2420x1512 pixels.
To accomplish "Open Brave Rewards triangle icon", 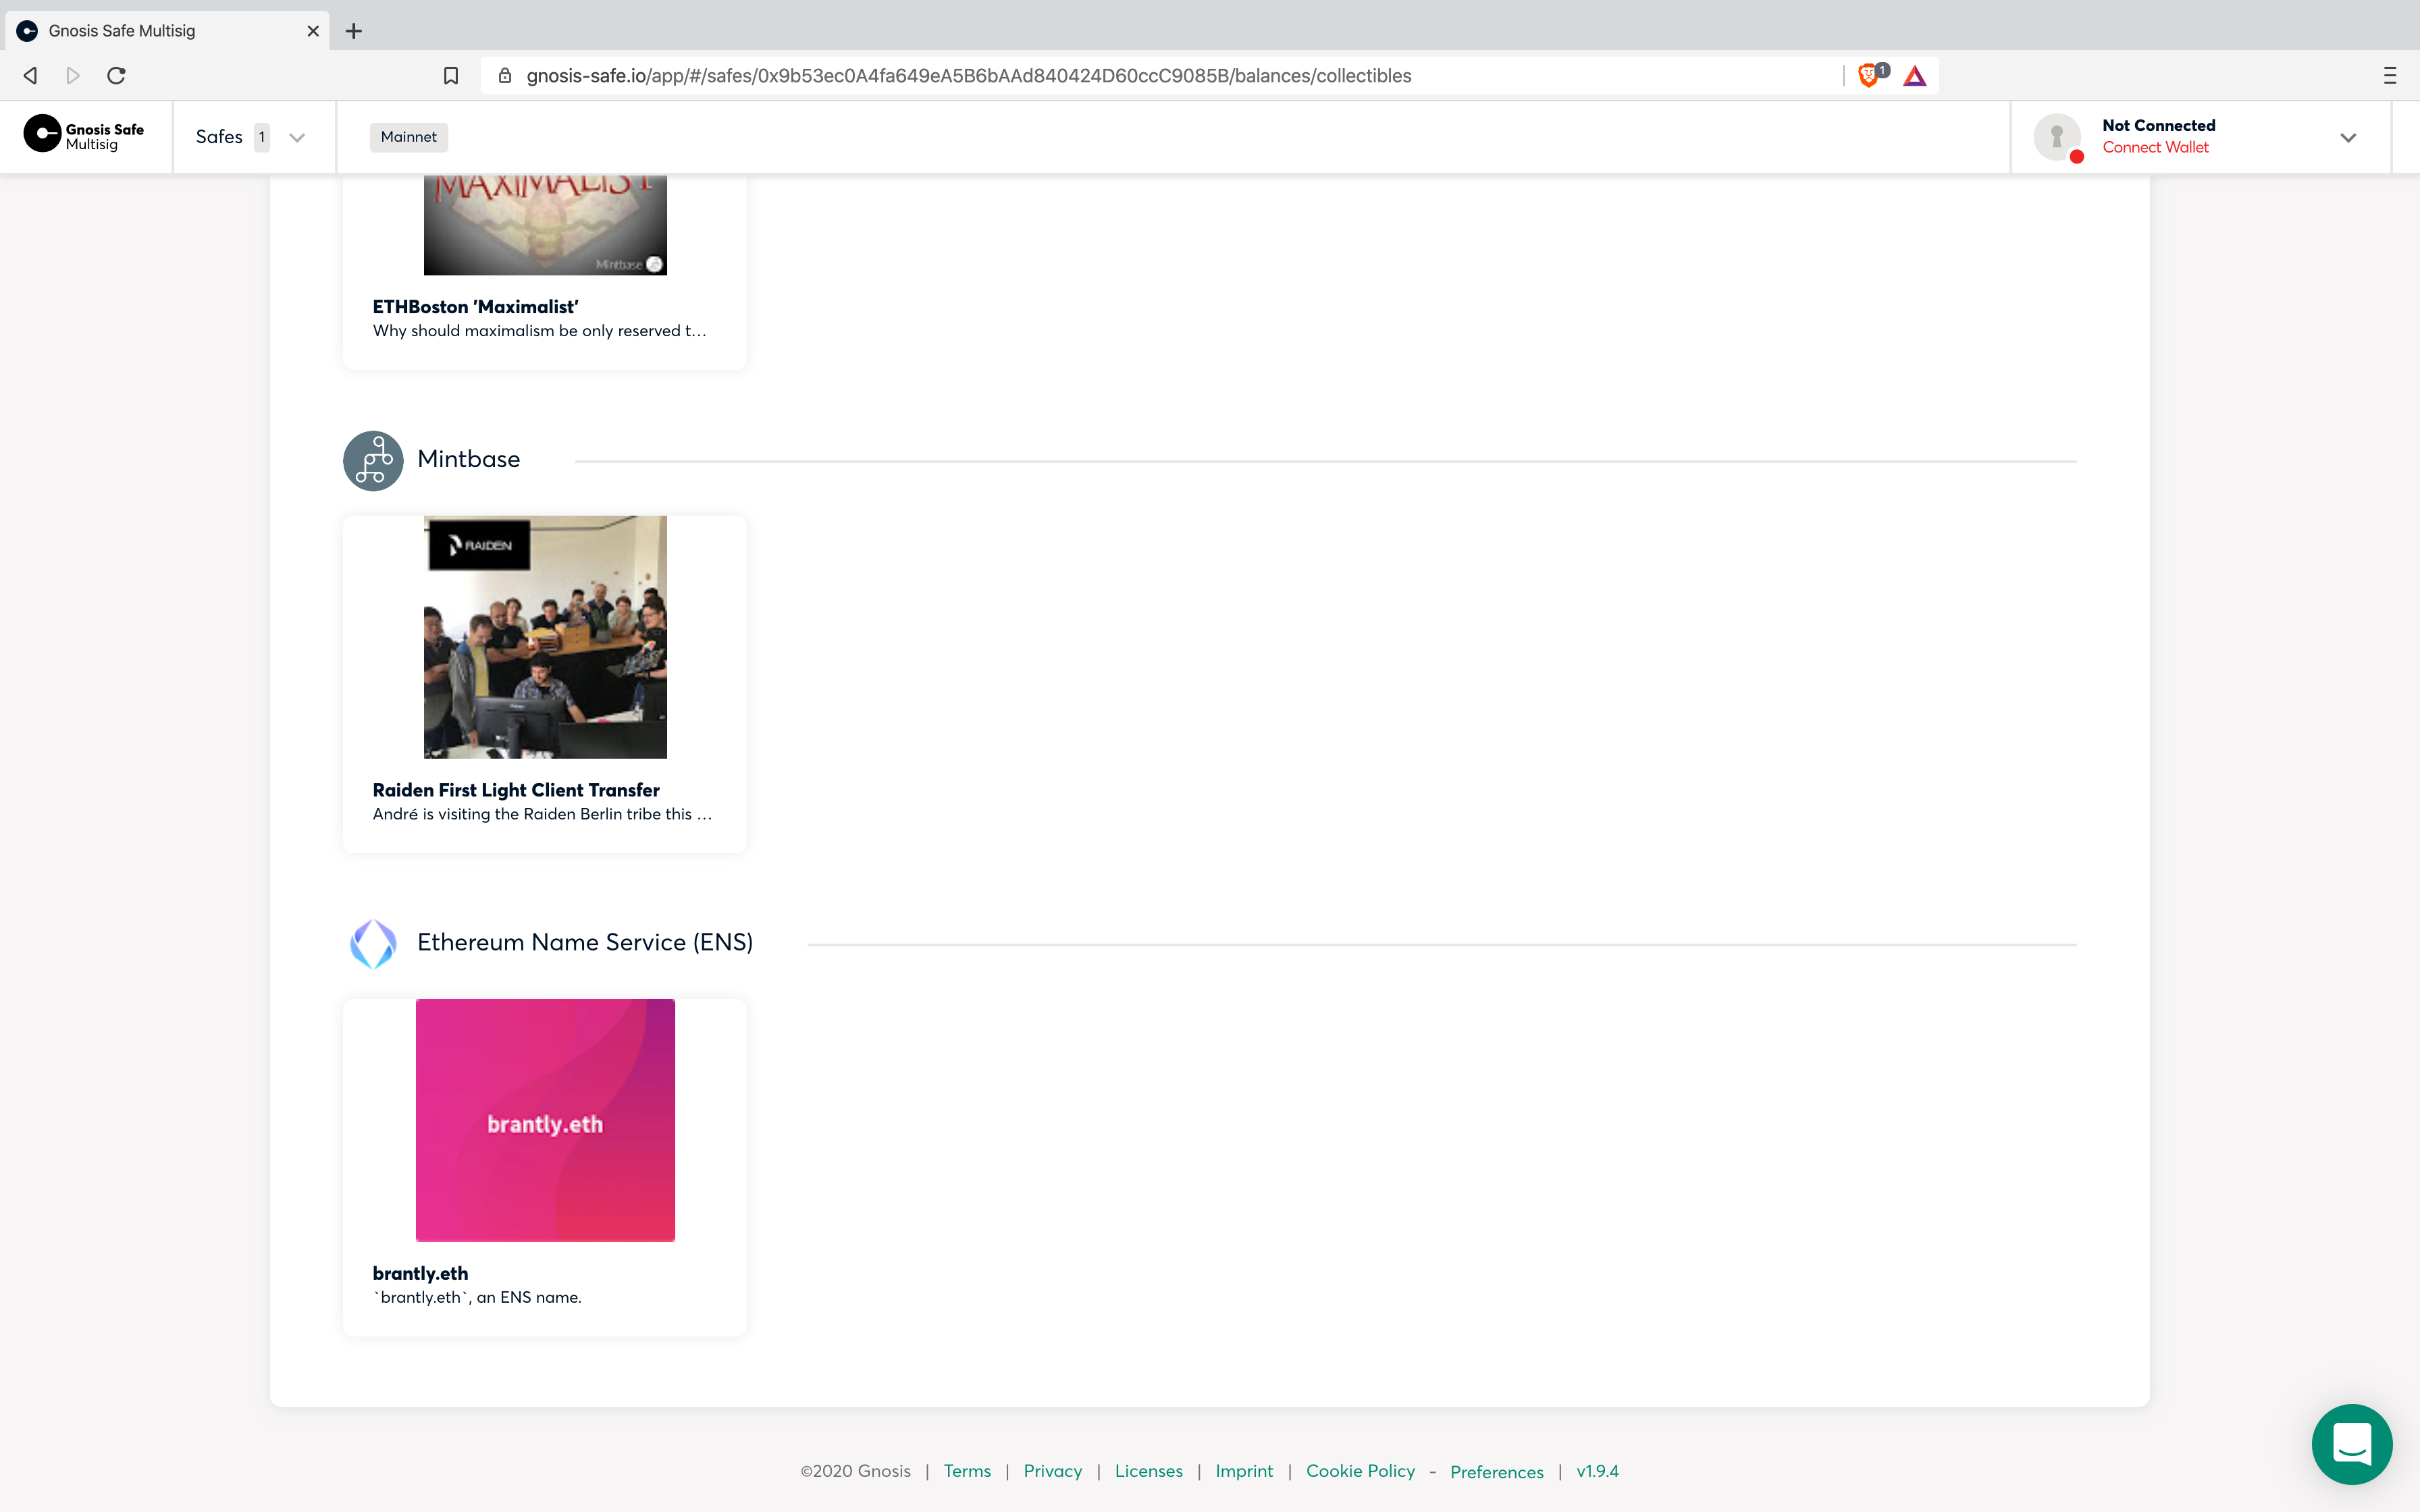I will click(1915, 76).
